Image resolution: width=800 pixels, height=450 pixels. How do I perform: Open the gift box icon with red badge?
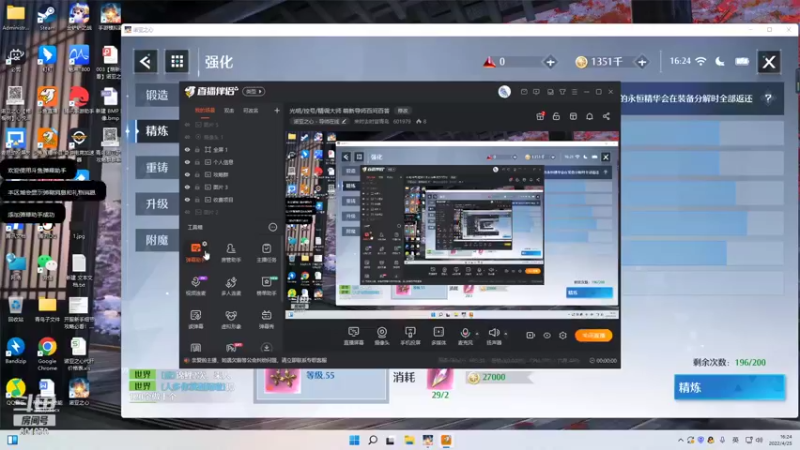point(540,116)
